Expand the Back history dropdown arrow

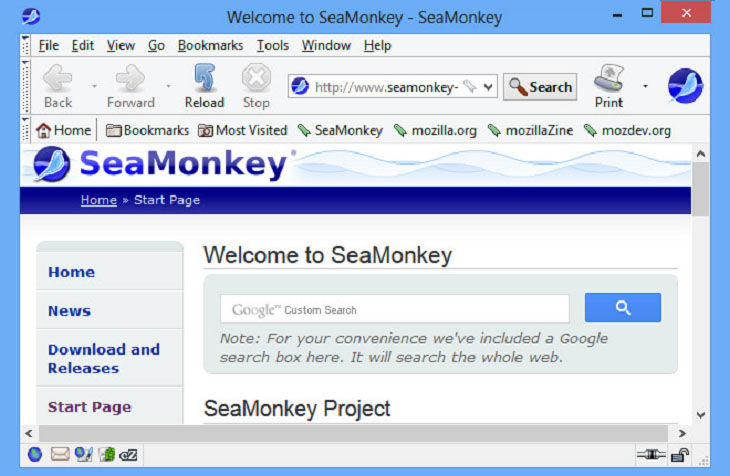[x=95, y=86]
